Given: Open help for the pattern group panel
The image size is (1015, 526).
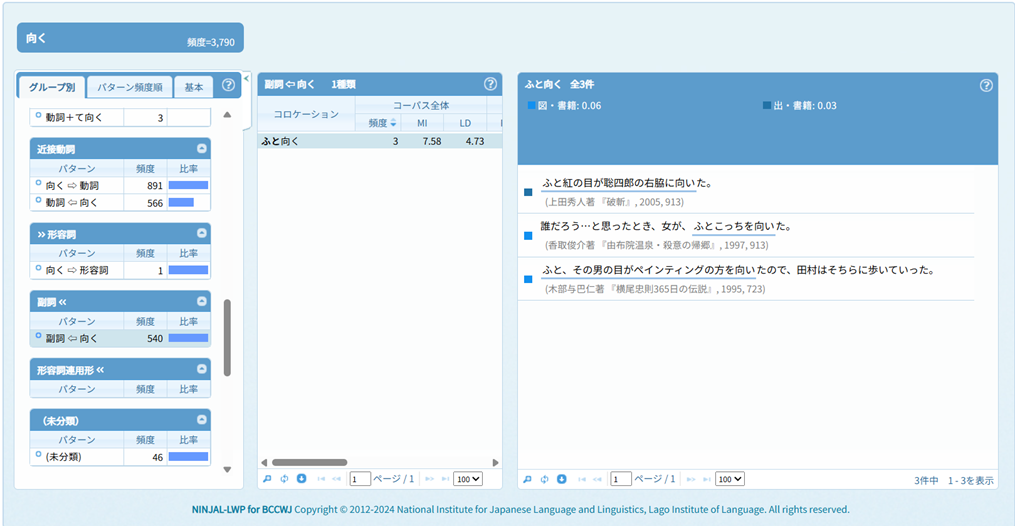Looking at the screenshot, I should (x=228, y=86).
